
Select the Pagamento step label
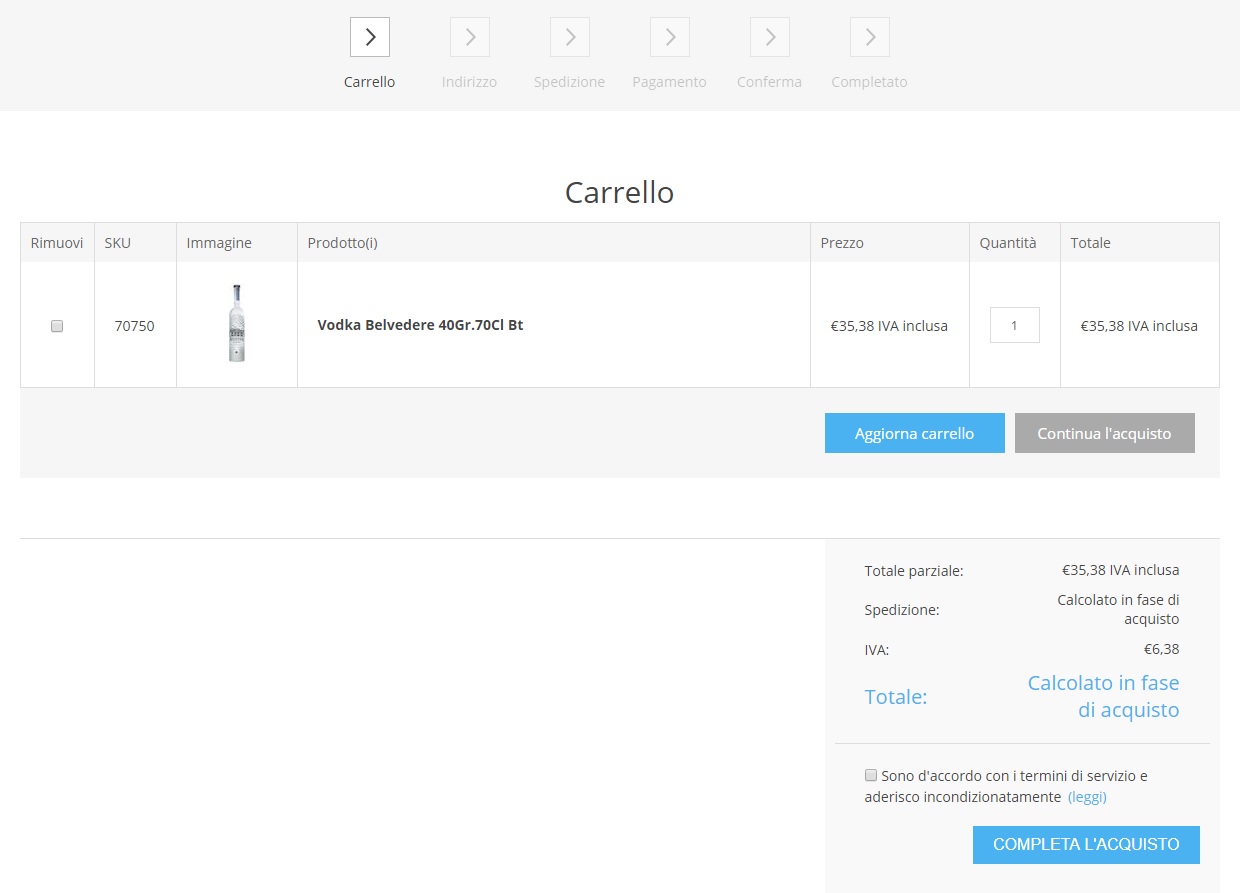point(670,82)
